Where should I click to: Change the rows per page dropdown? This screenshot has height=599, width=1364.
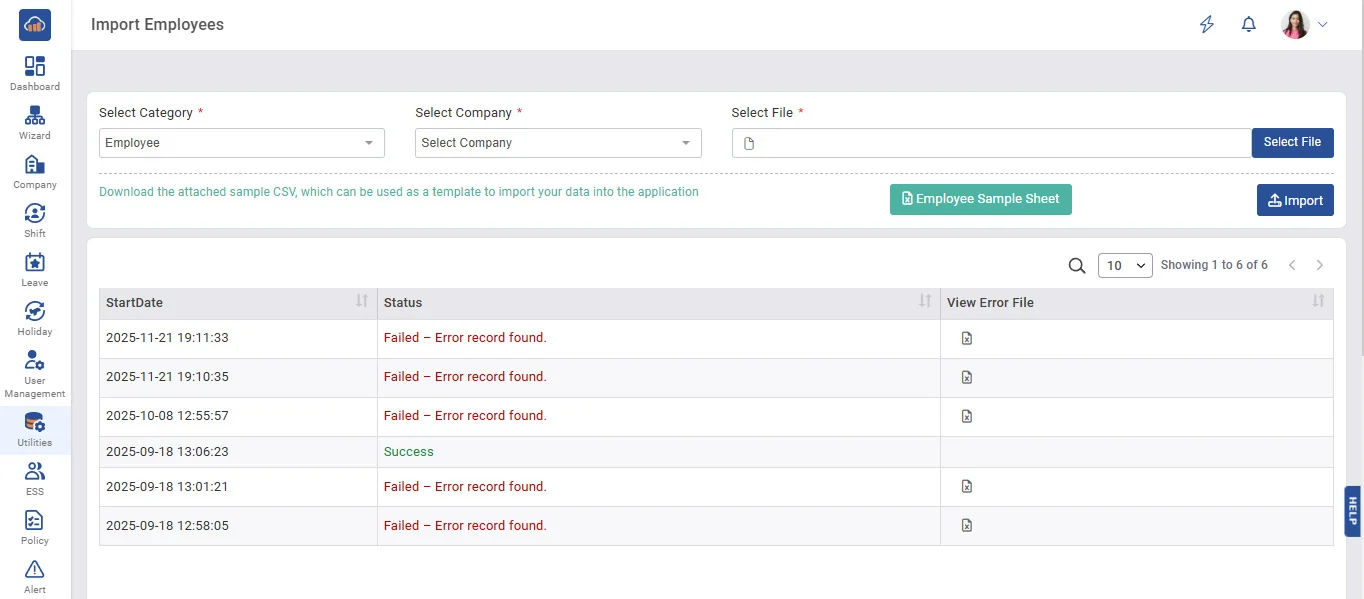pos(1125,266)
